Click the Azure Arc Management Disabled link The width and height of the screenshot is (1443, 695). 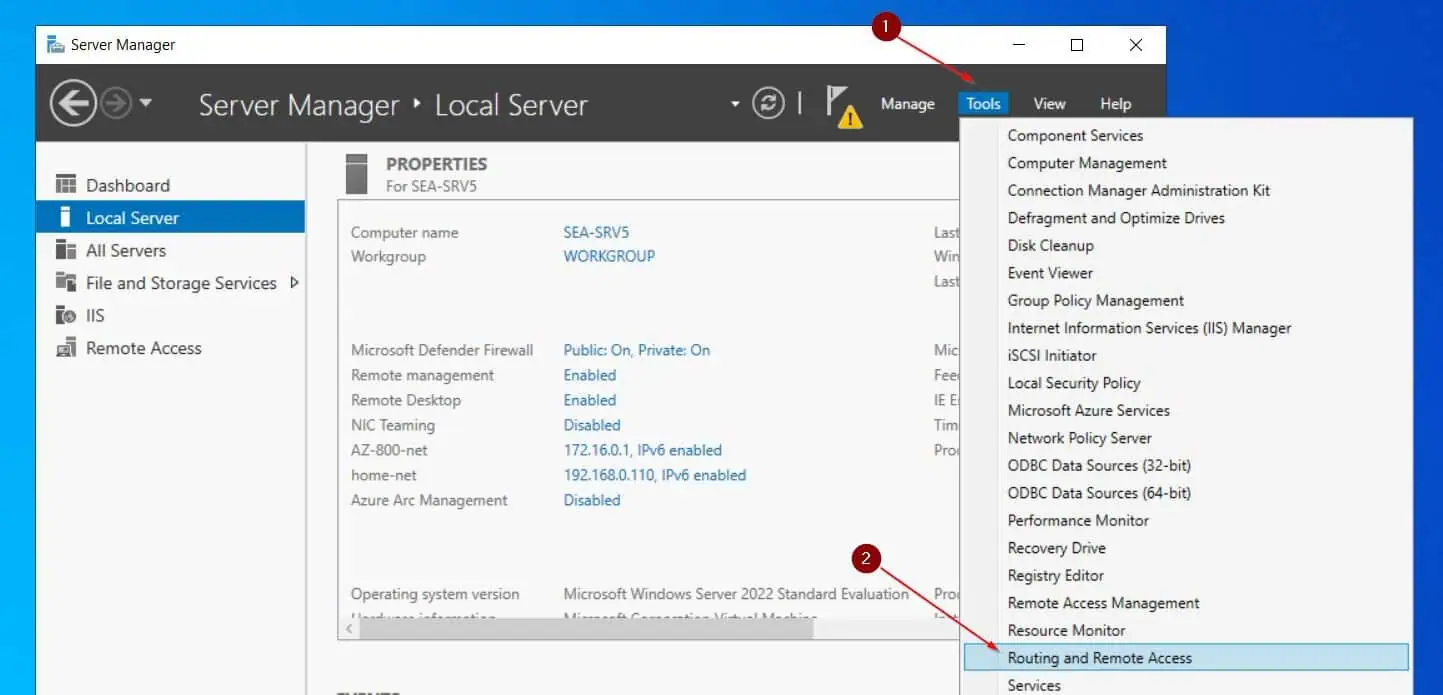(592, 500)
